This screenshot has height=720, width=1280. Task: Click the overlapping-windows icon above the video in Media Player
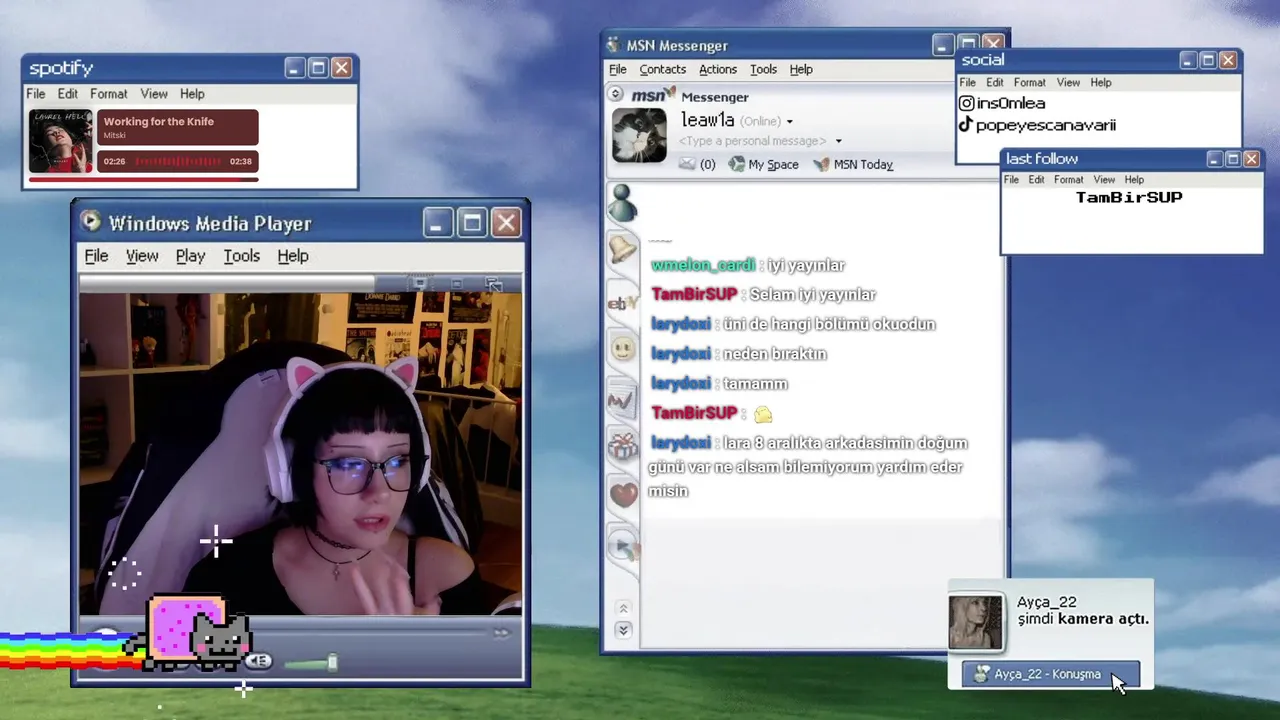[x=493, y=285]
